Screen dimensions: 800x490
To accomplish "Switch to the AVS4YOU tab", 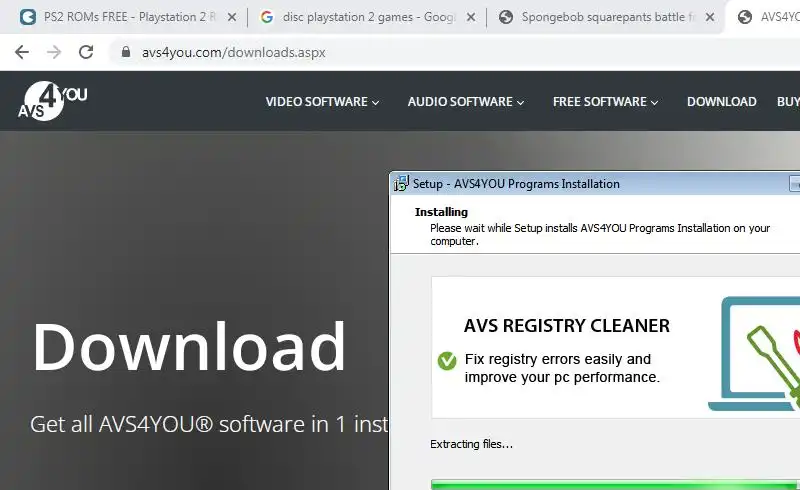I will tap(764, 17).
